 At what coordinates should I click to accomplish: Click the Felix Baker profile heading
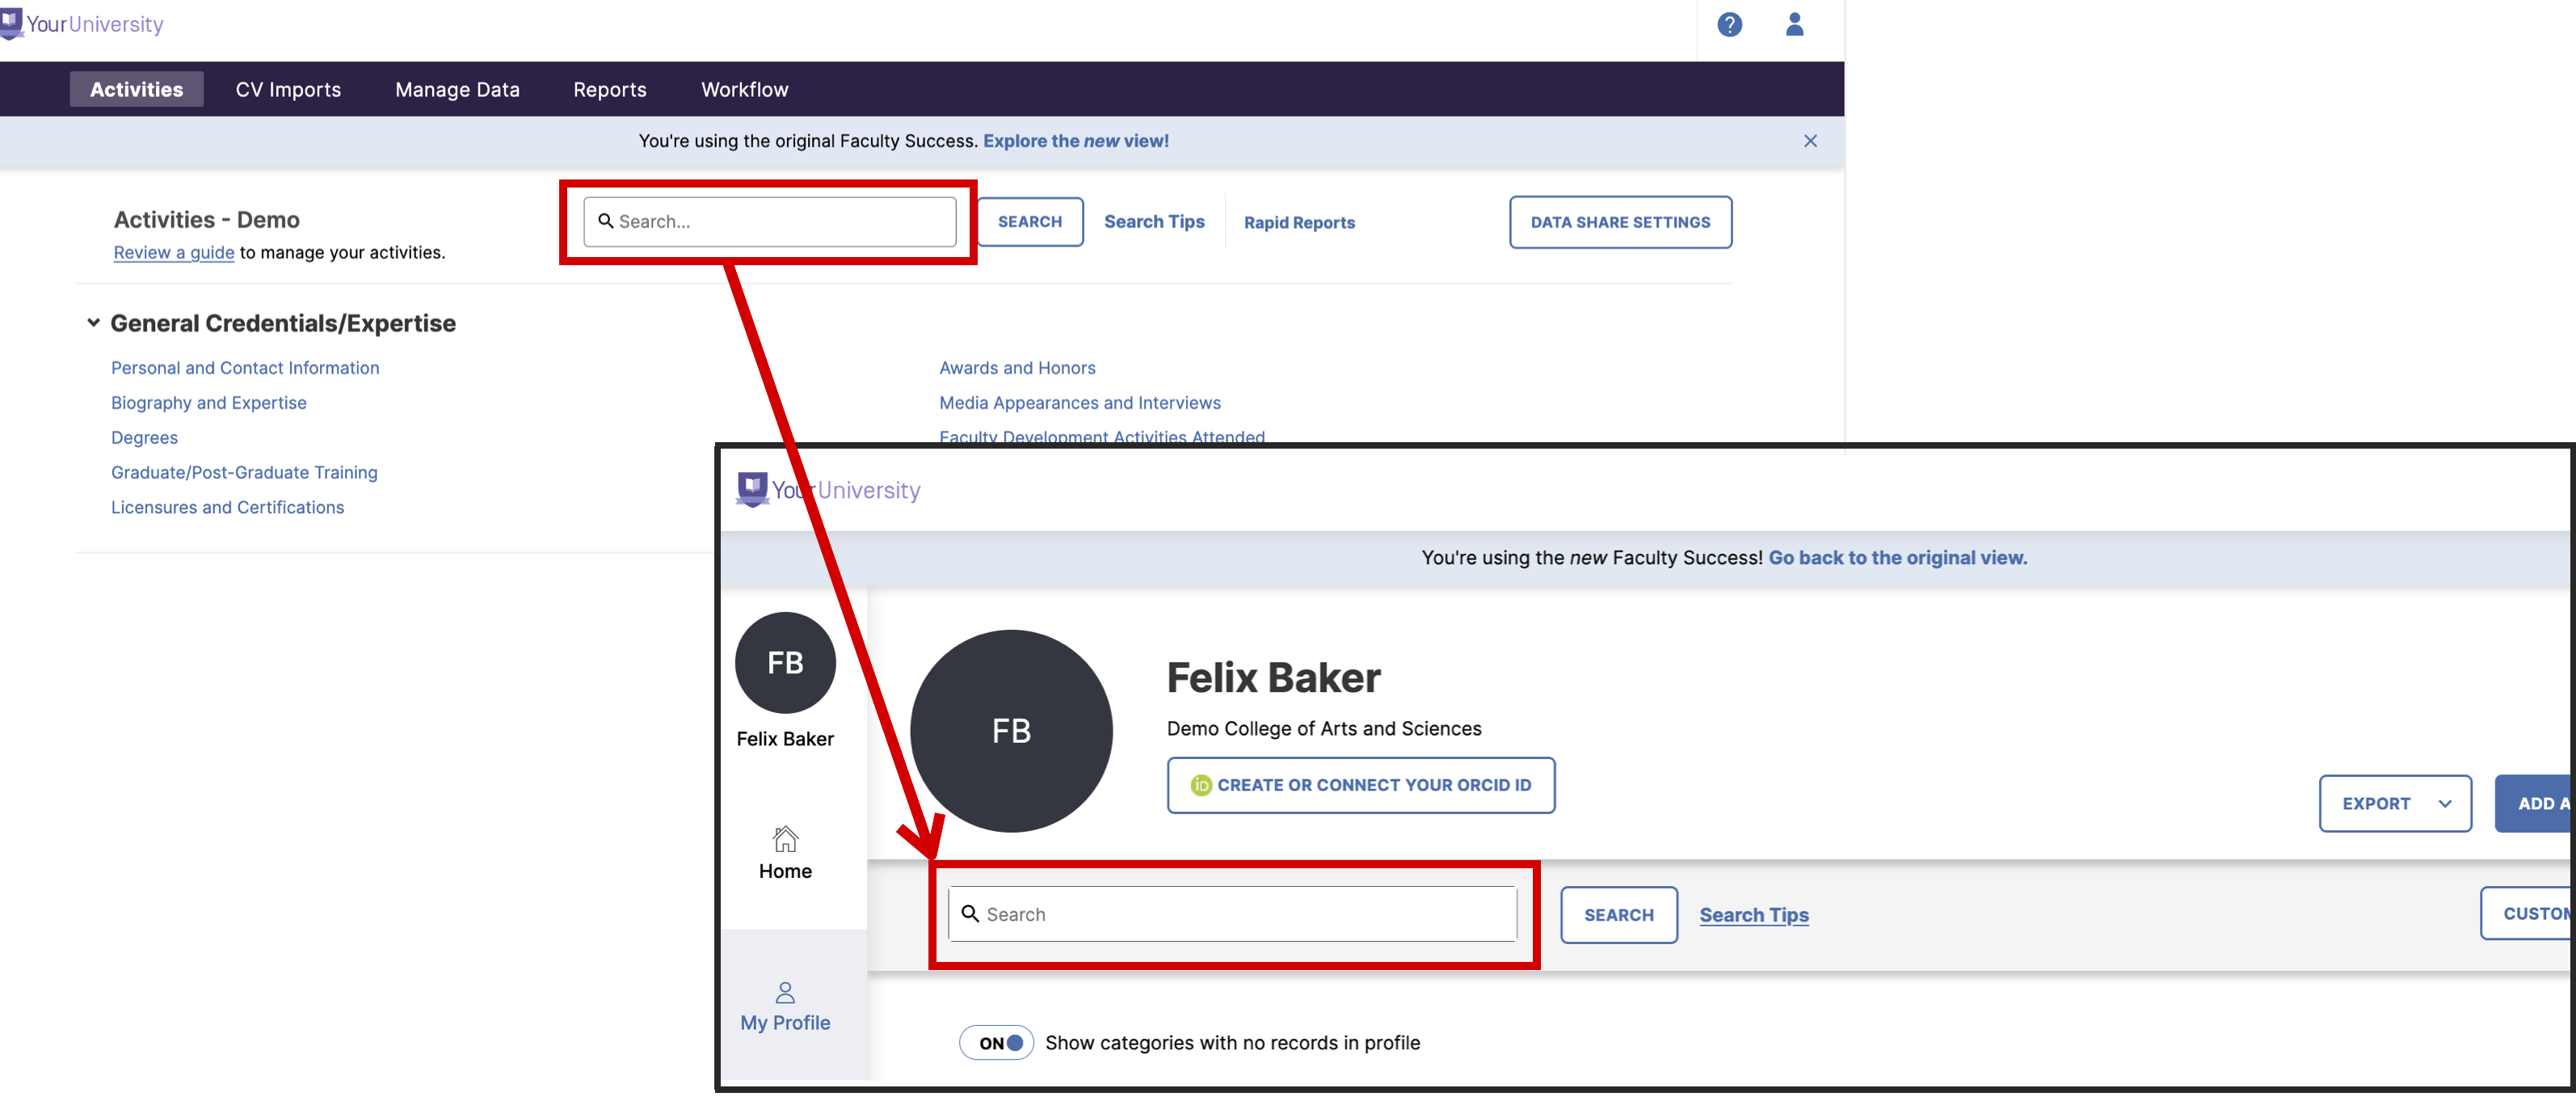pyautogui.click(x=1273, y=678)
